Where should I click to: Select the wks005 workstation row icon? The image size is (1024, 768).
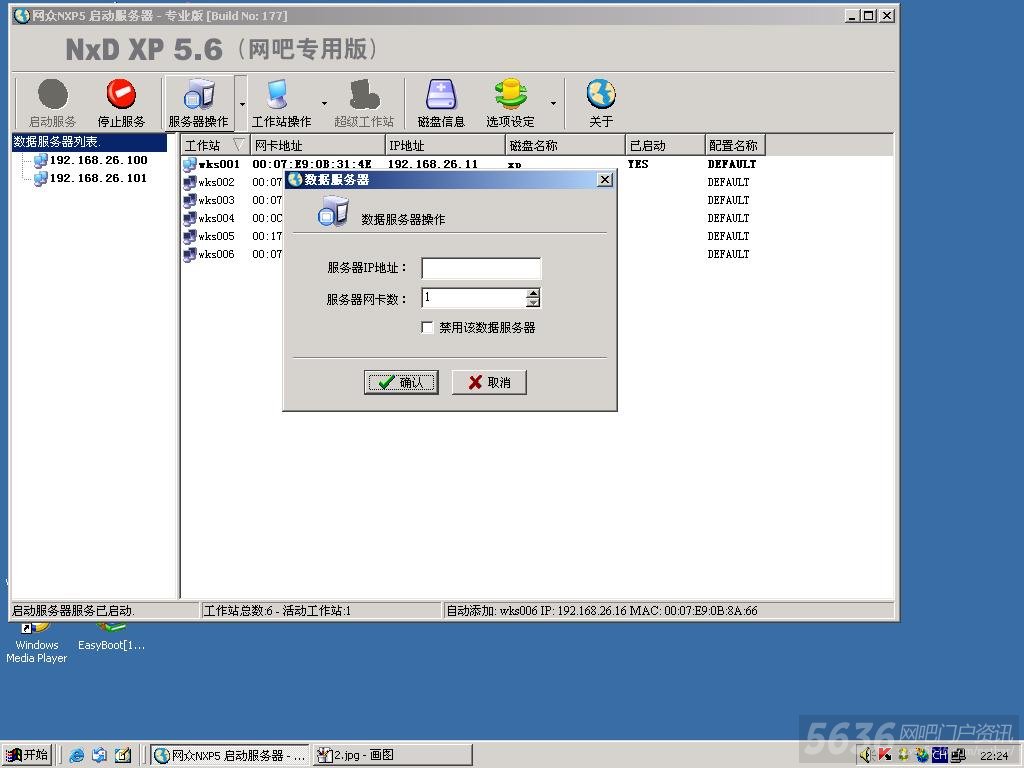(190, 236)
